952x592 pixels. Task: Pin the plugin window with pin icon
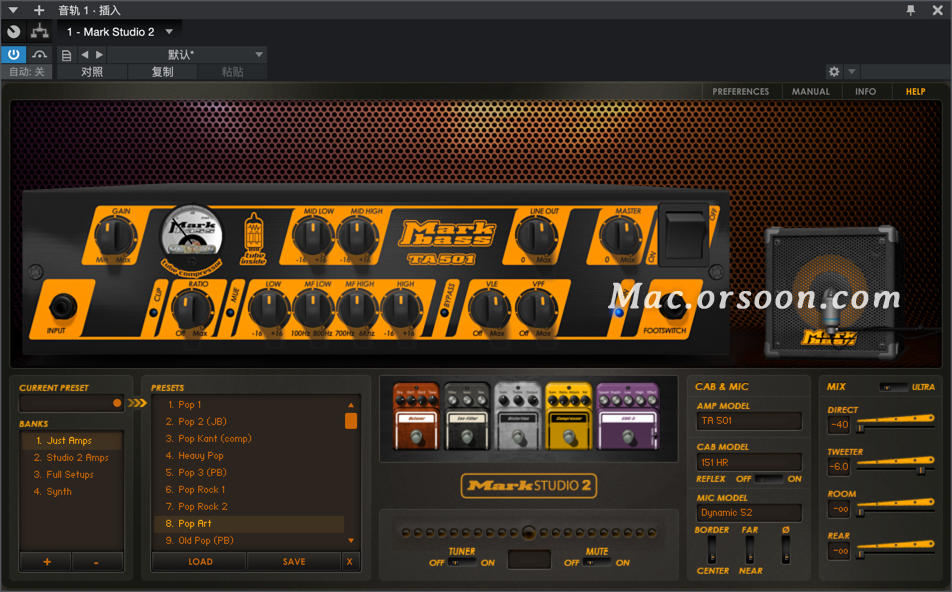pos(911,10)
